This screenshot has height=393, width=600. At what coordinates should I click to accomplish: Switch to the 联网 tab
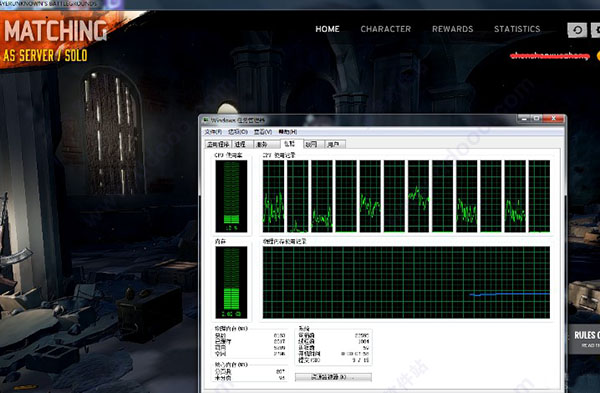coord(313,144)
